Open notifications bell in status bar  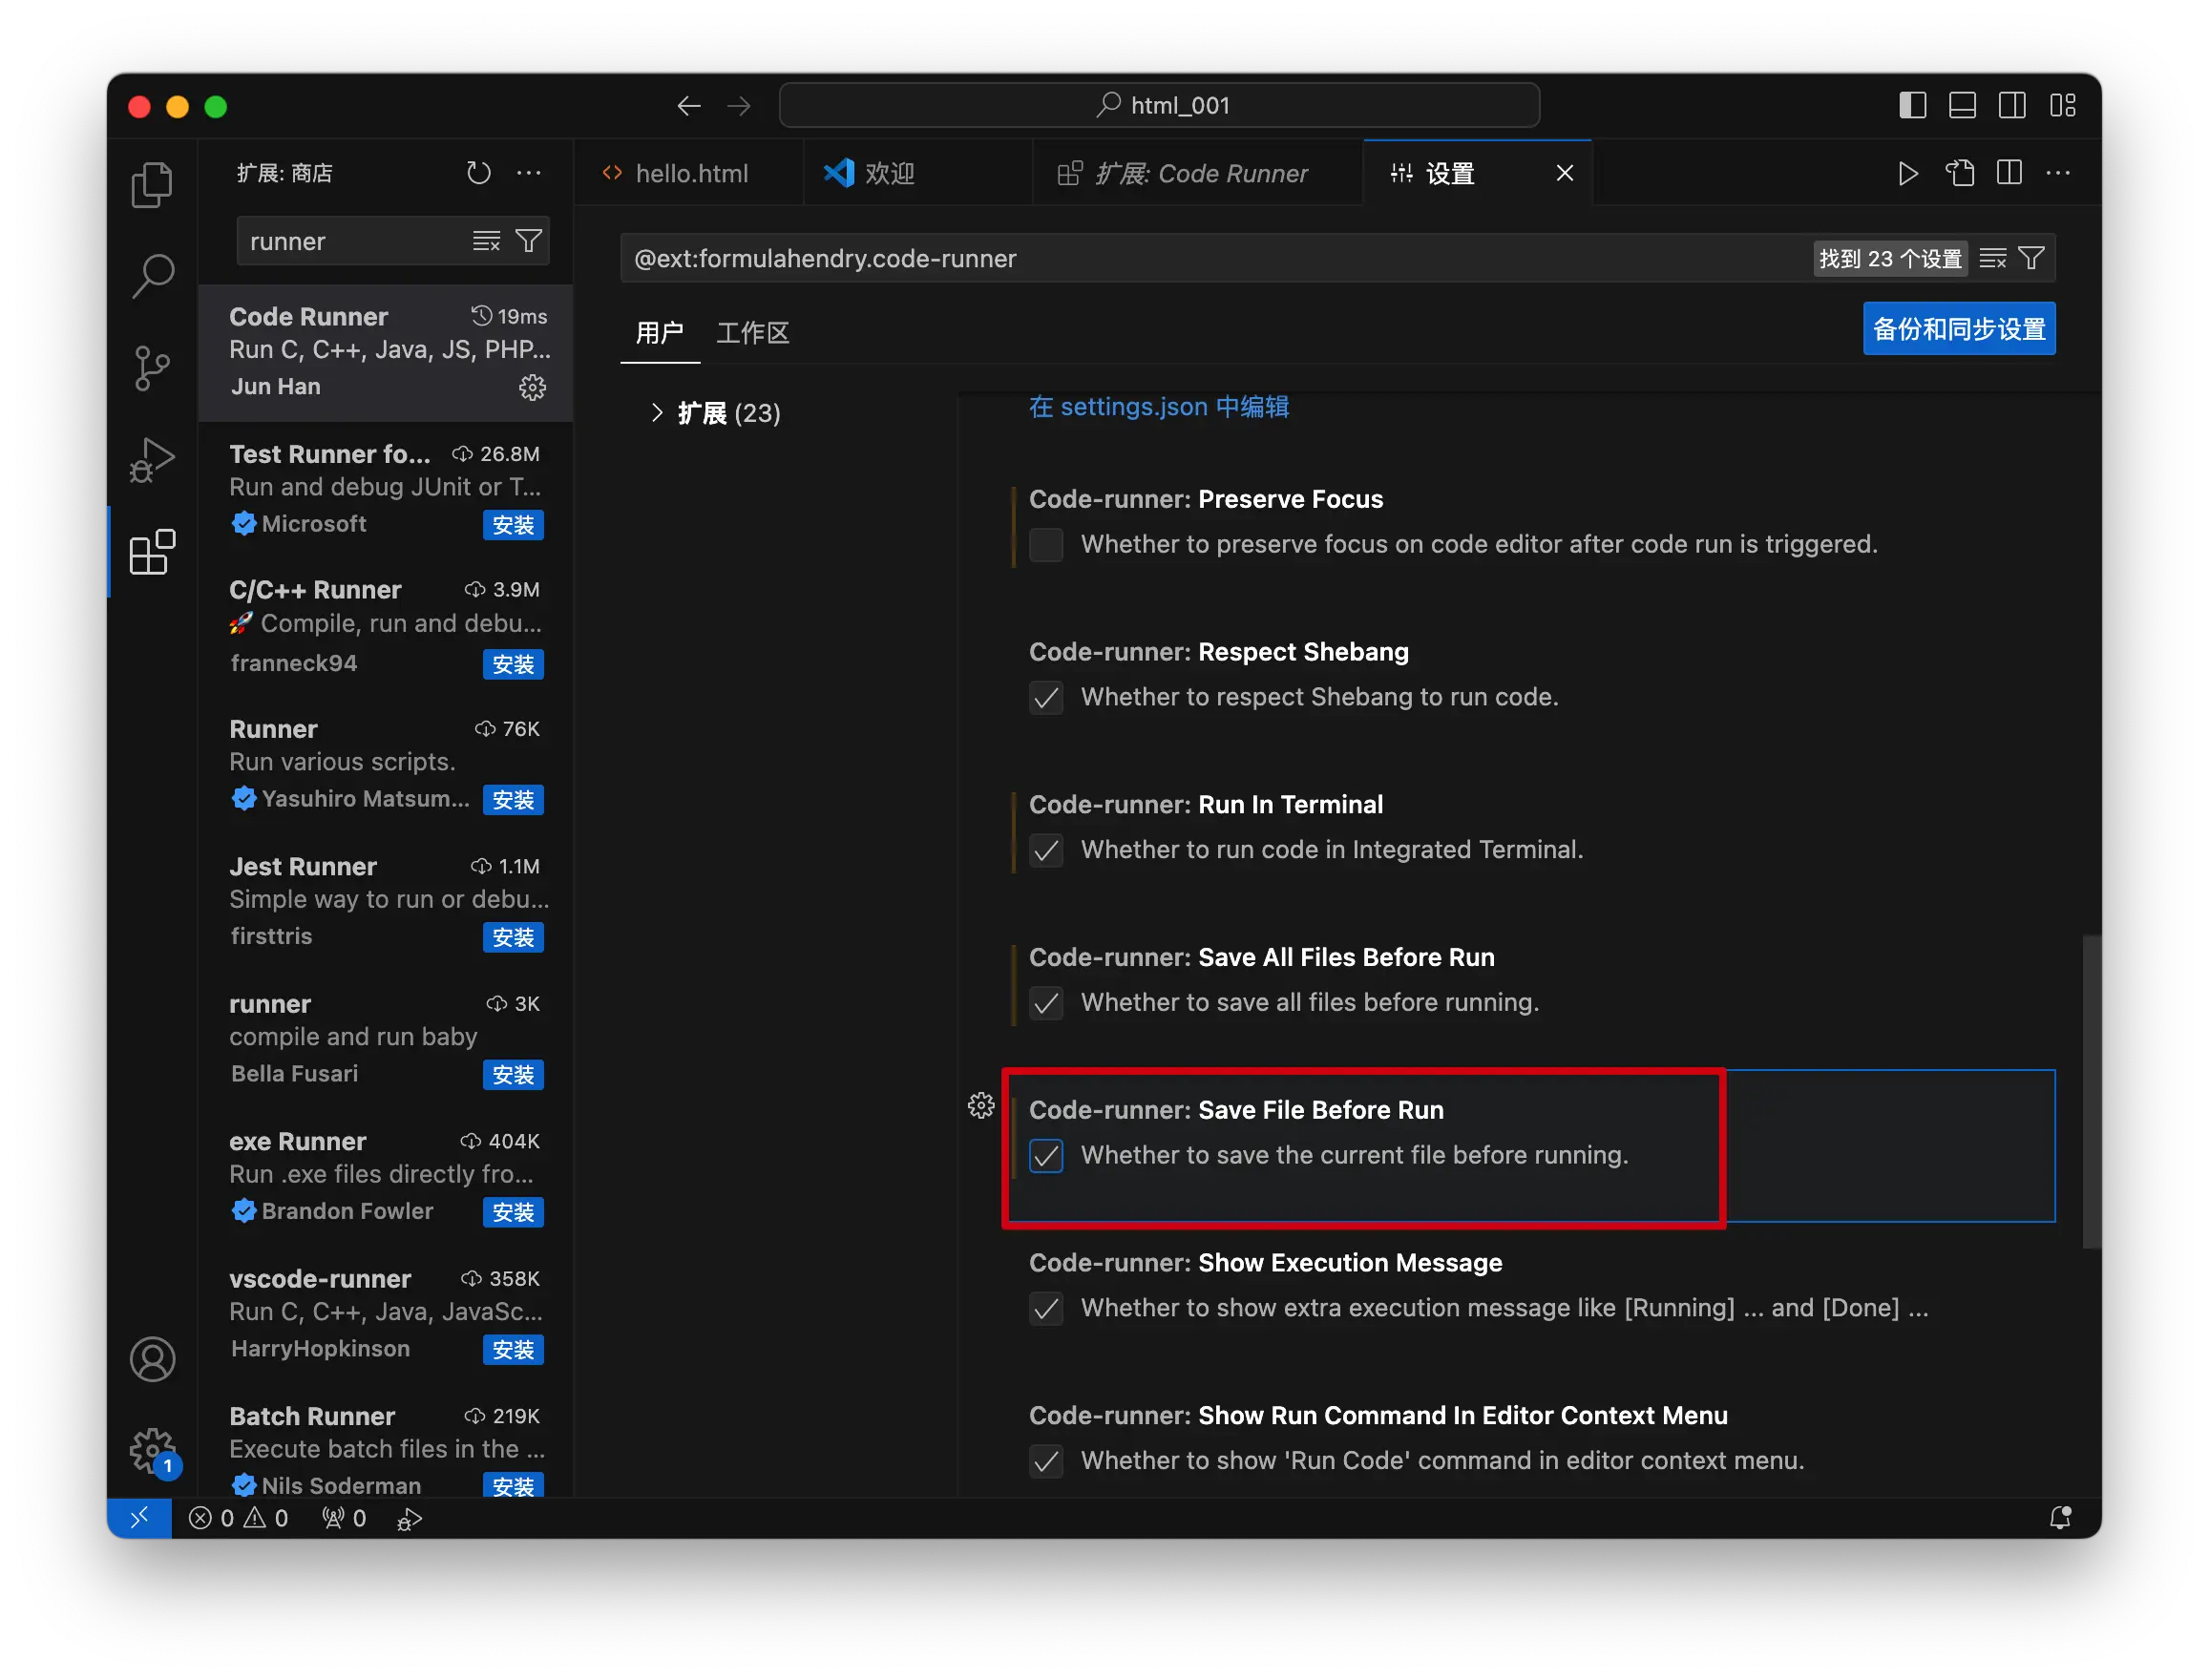pos(2060,1517)
